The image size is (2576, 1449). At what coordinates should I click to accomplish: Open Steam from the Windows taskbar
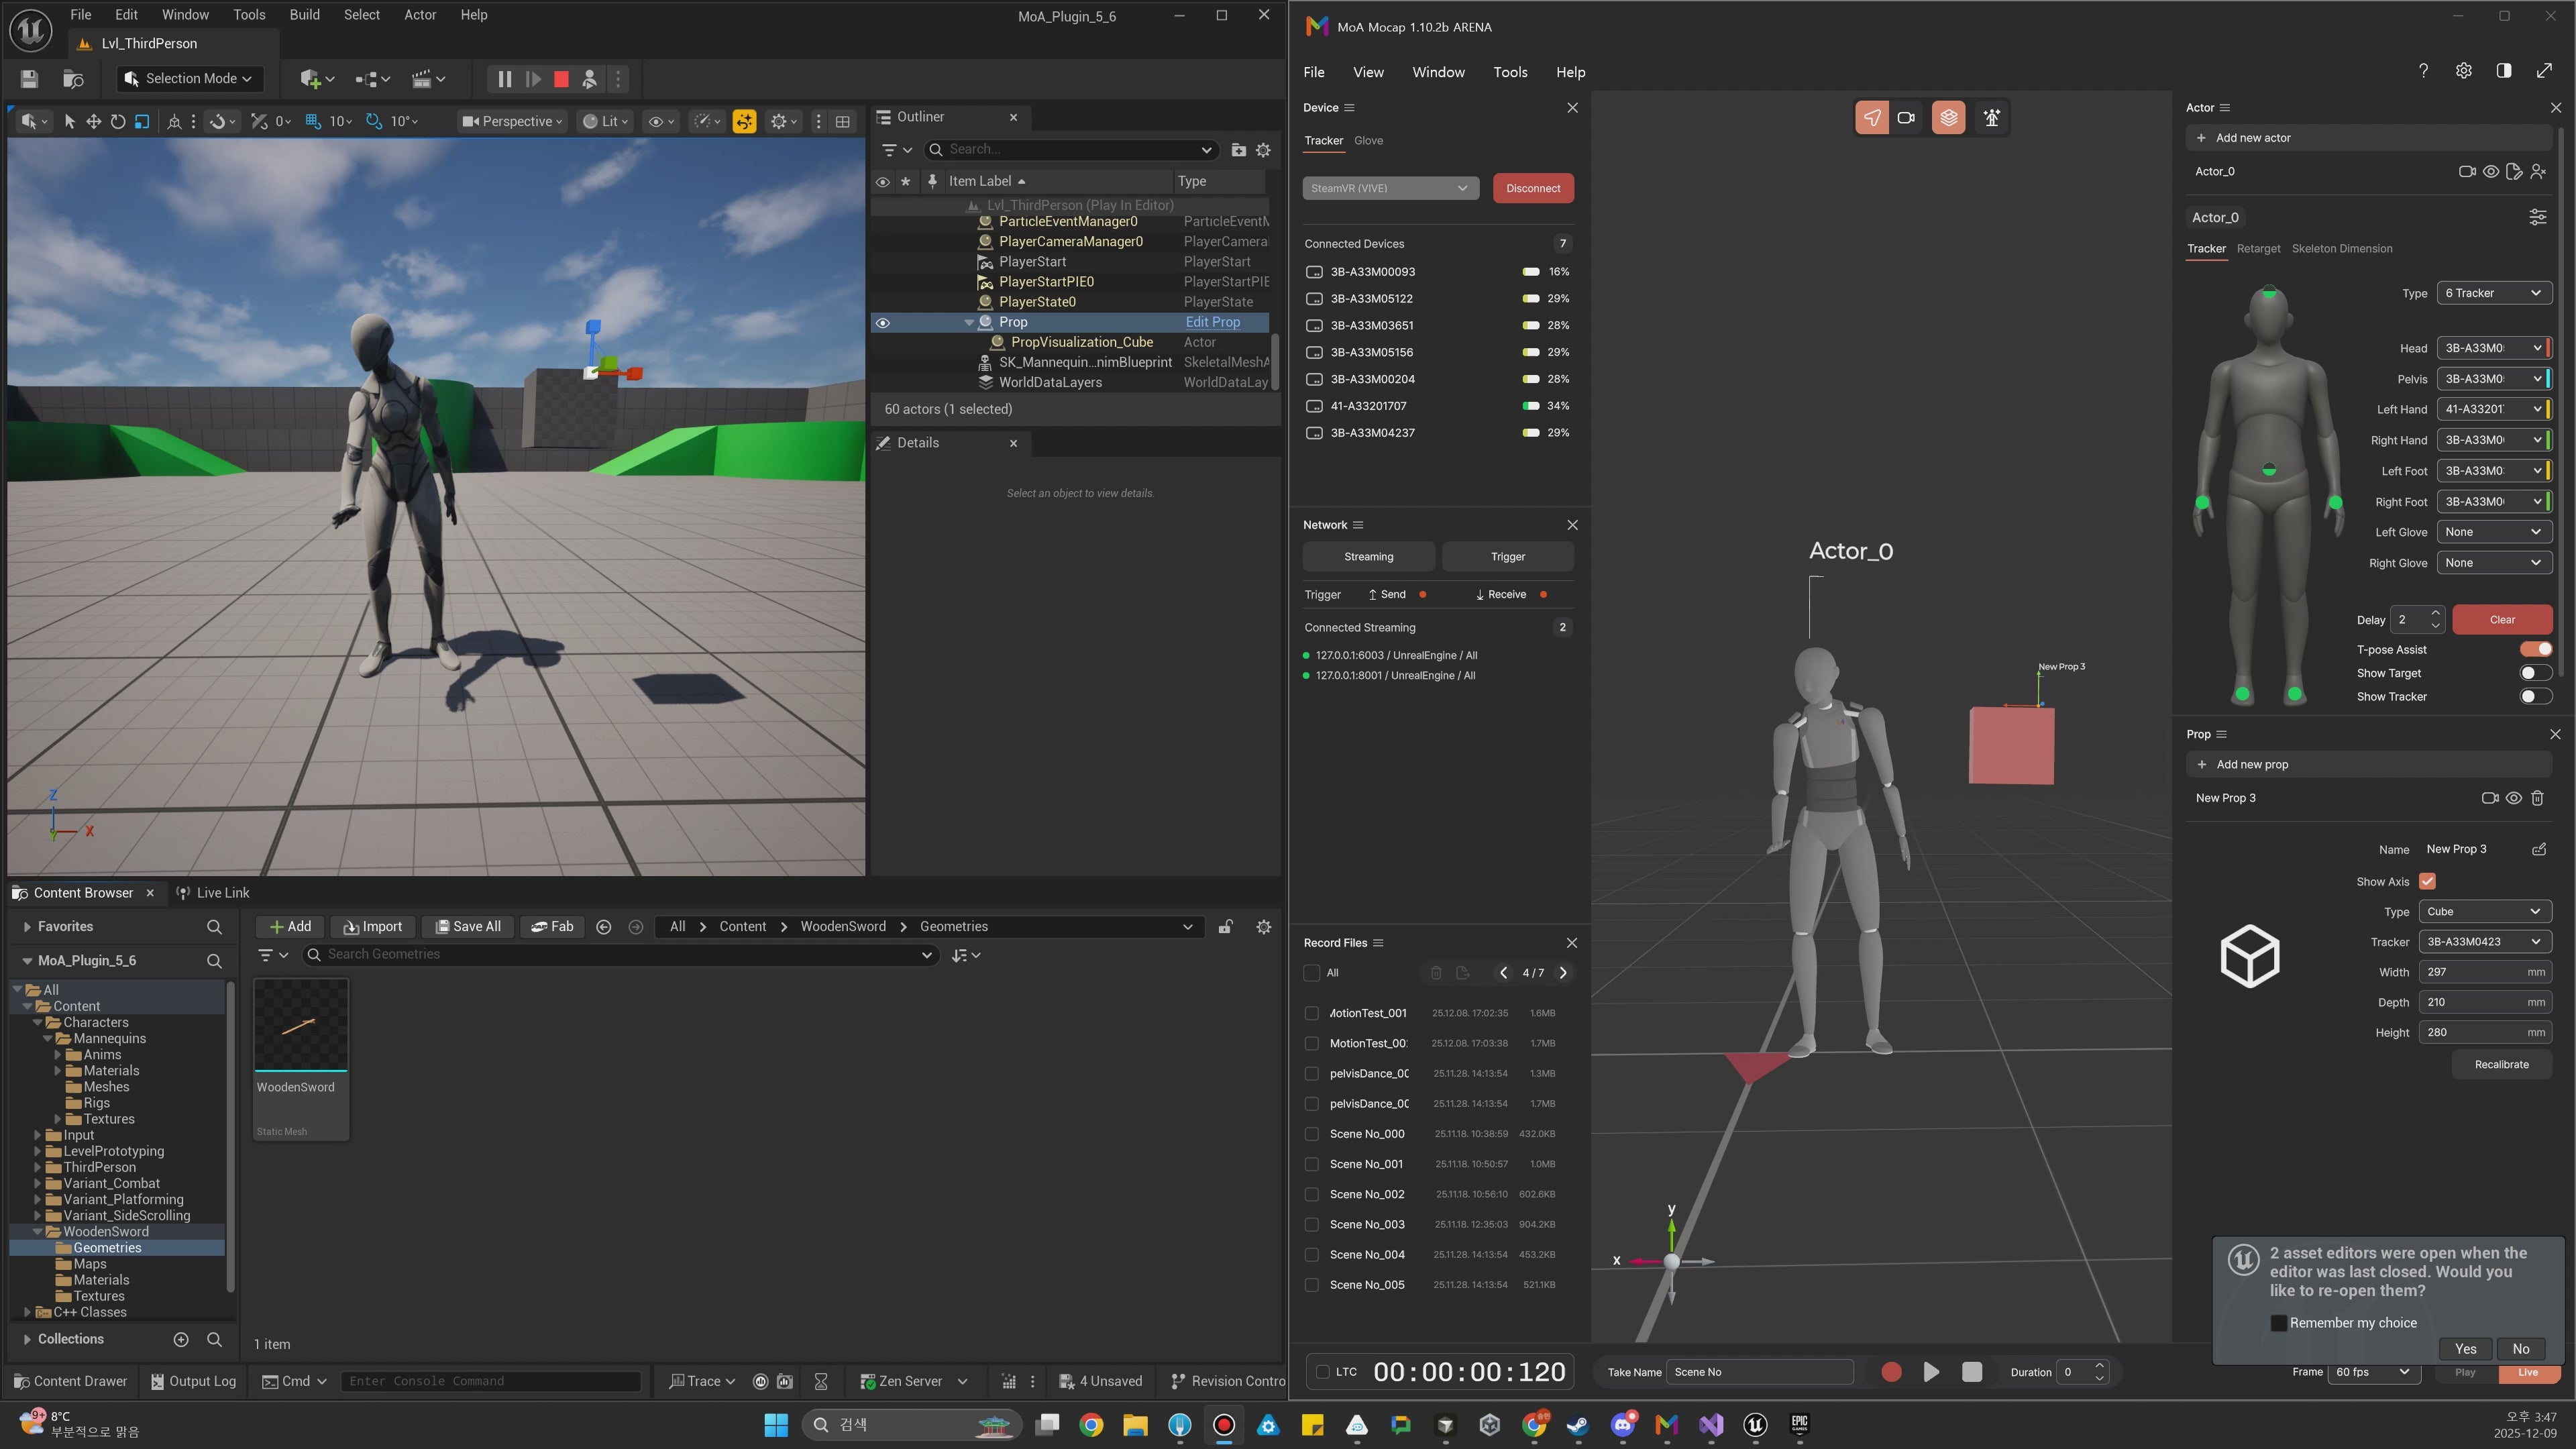pyautogui.click(x=1578, y=1425)
